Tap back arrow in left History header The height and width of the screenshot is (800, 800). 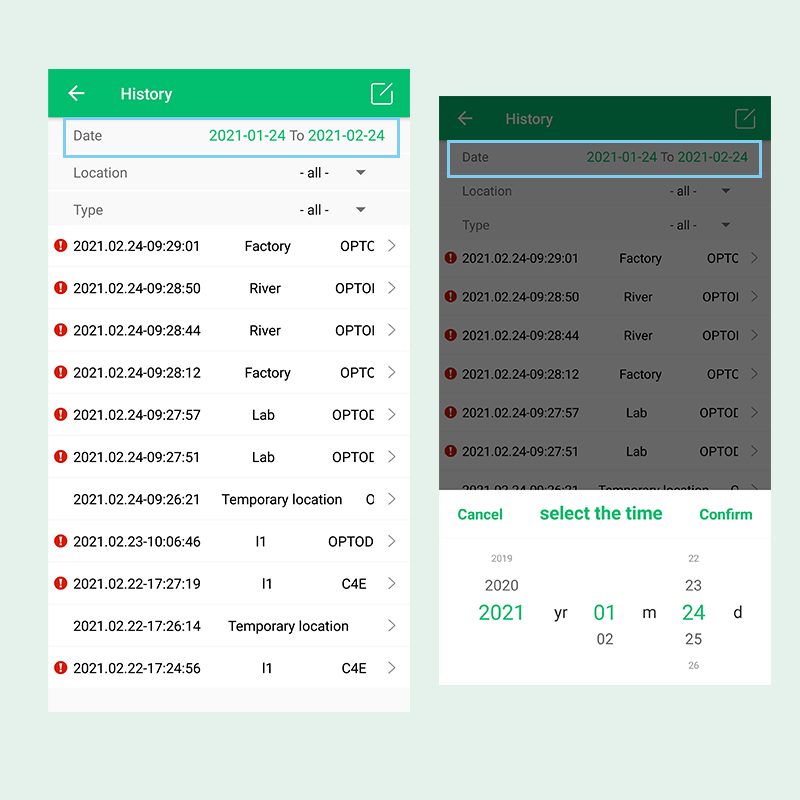click(76, 94)
